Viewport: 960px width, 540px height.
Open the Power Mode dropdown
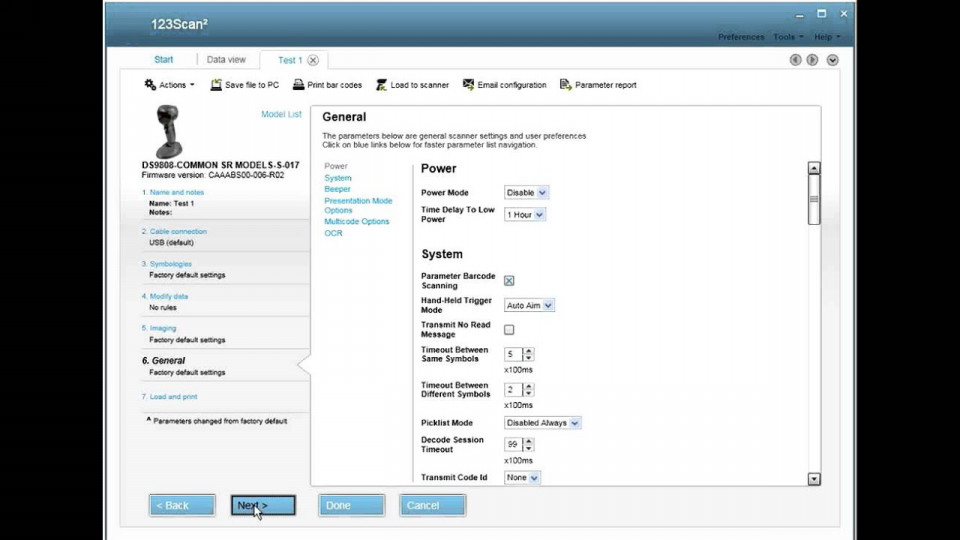click(x=526, y=192)
